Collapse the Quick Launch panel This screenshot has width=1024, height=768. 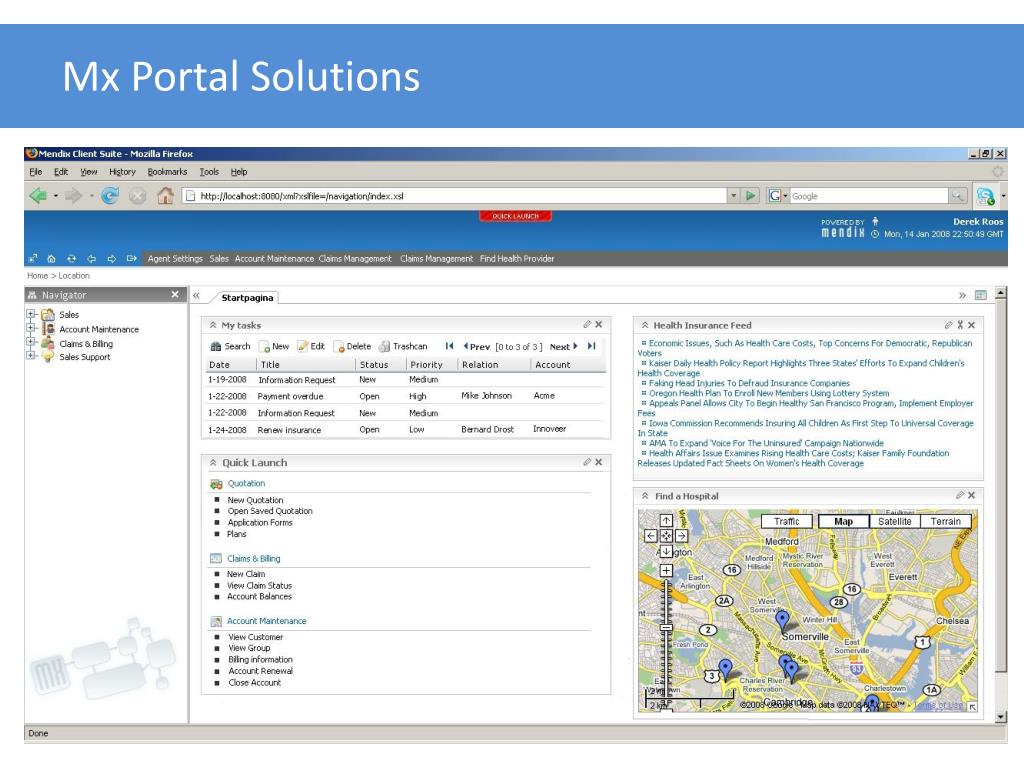tap(213, 462)
